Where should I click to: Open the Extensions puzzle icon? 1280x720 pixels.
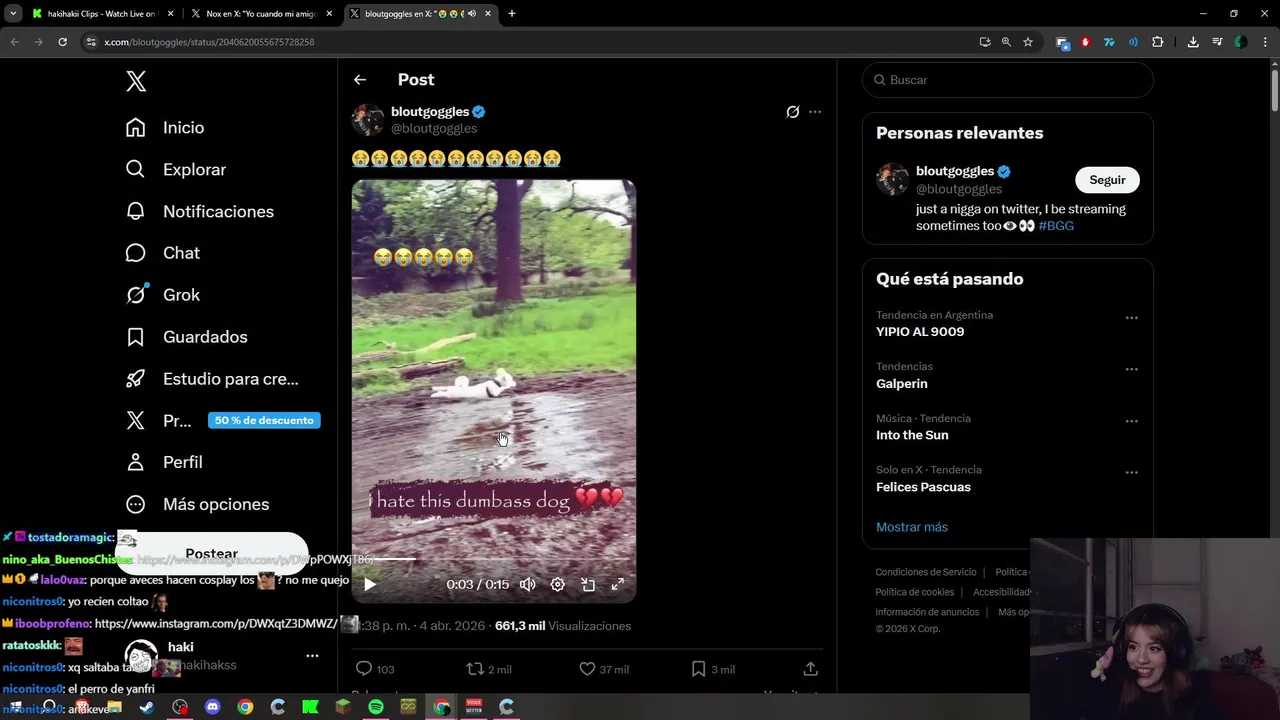(x=1158, y=42)
